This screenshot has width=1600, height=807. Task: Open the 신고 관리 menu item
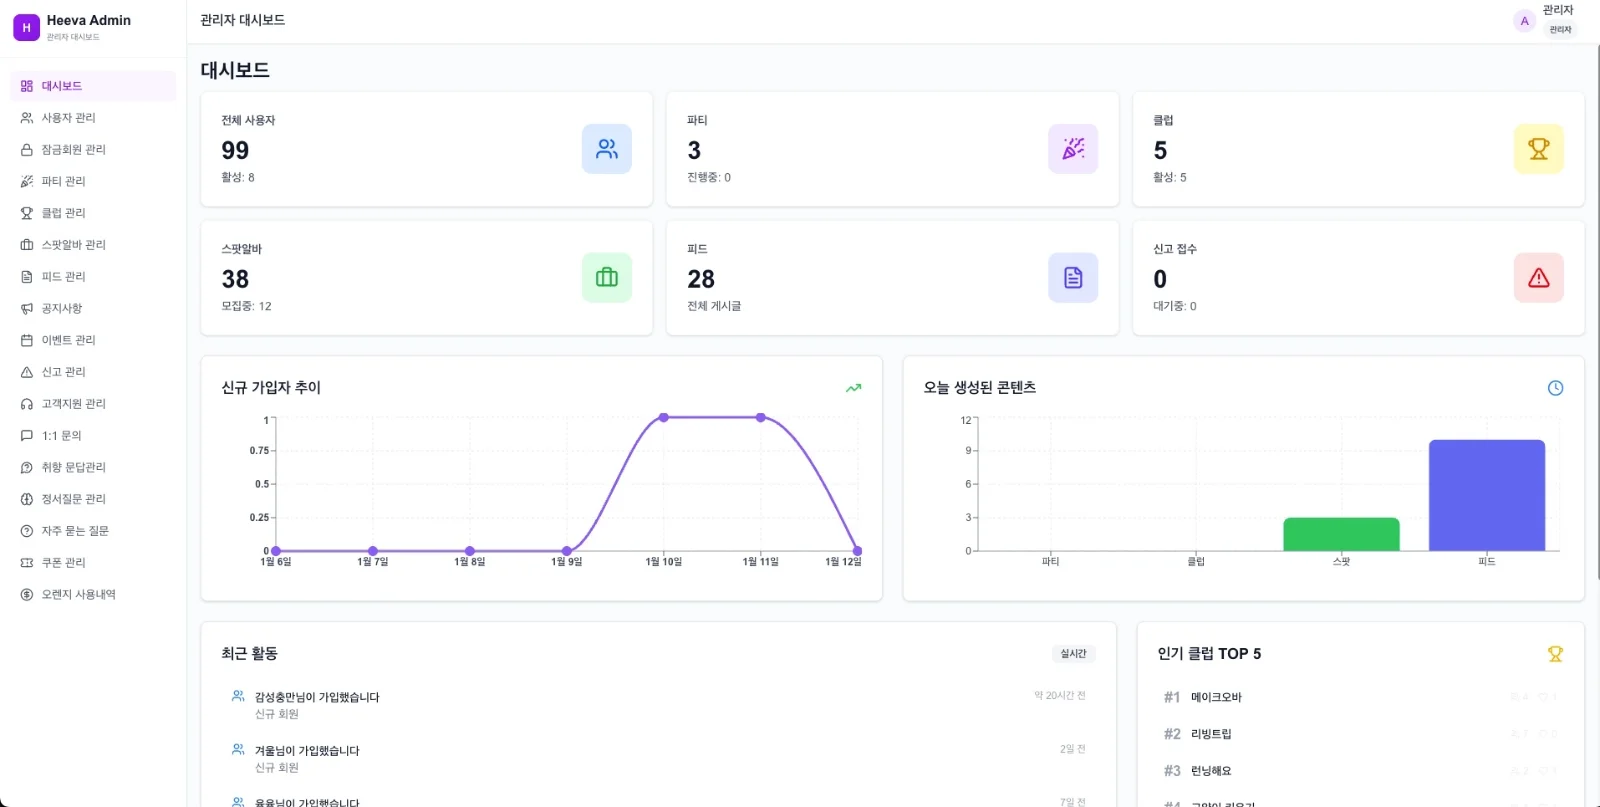tap(93, 372)
